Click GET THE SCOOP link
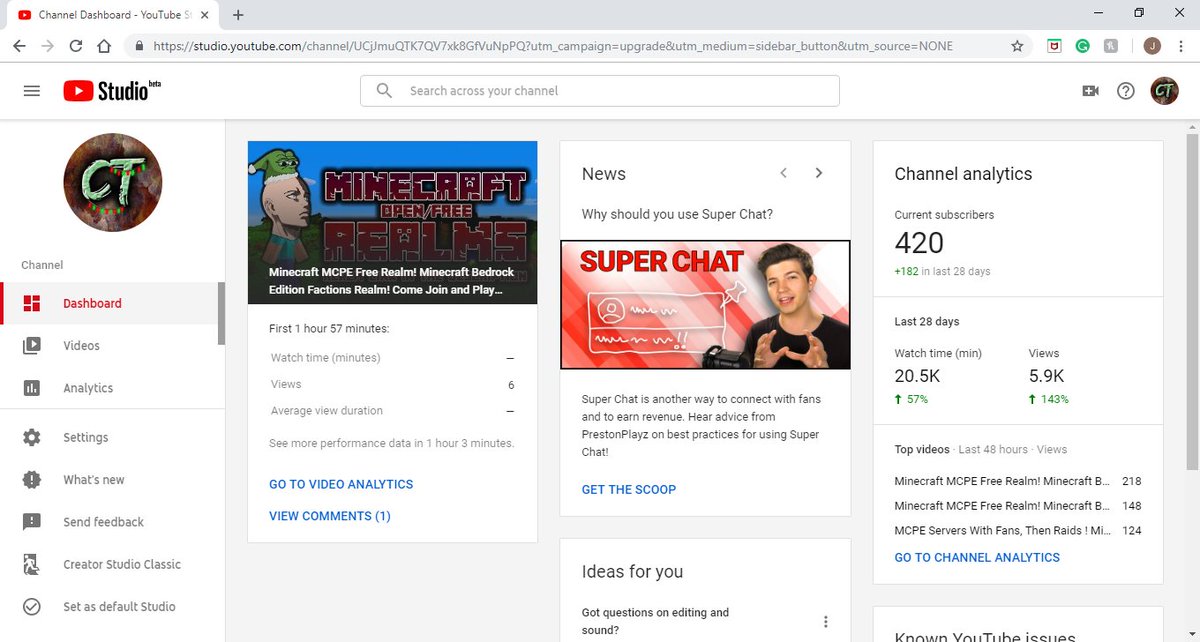1200x642 pixels. pos(629,489)
